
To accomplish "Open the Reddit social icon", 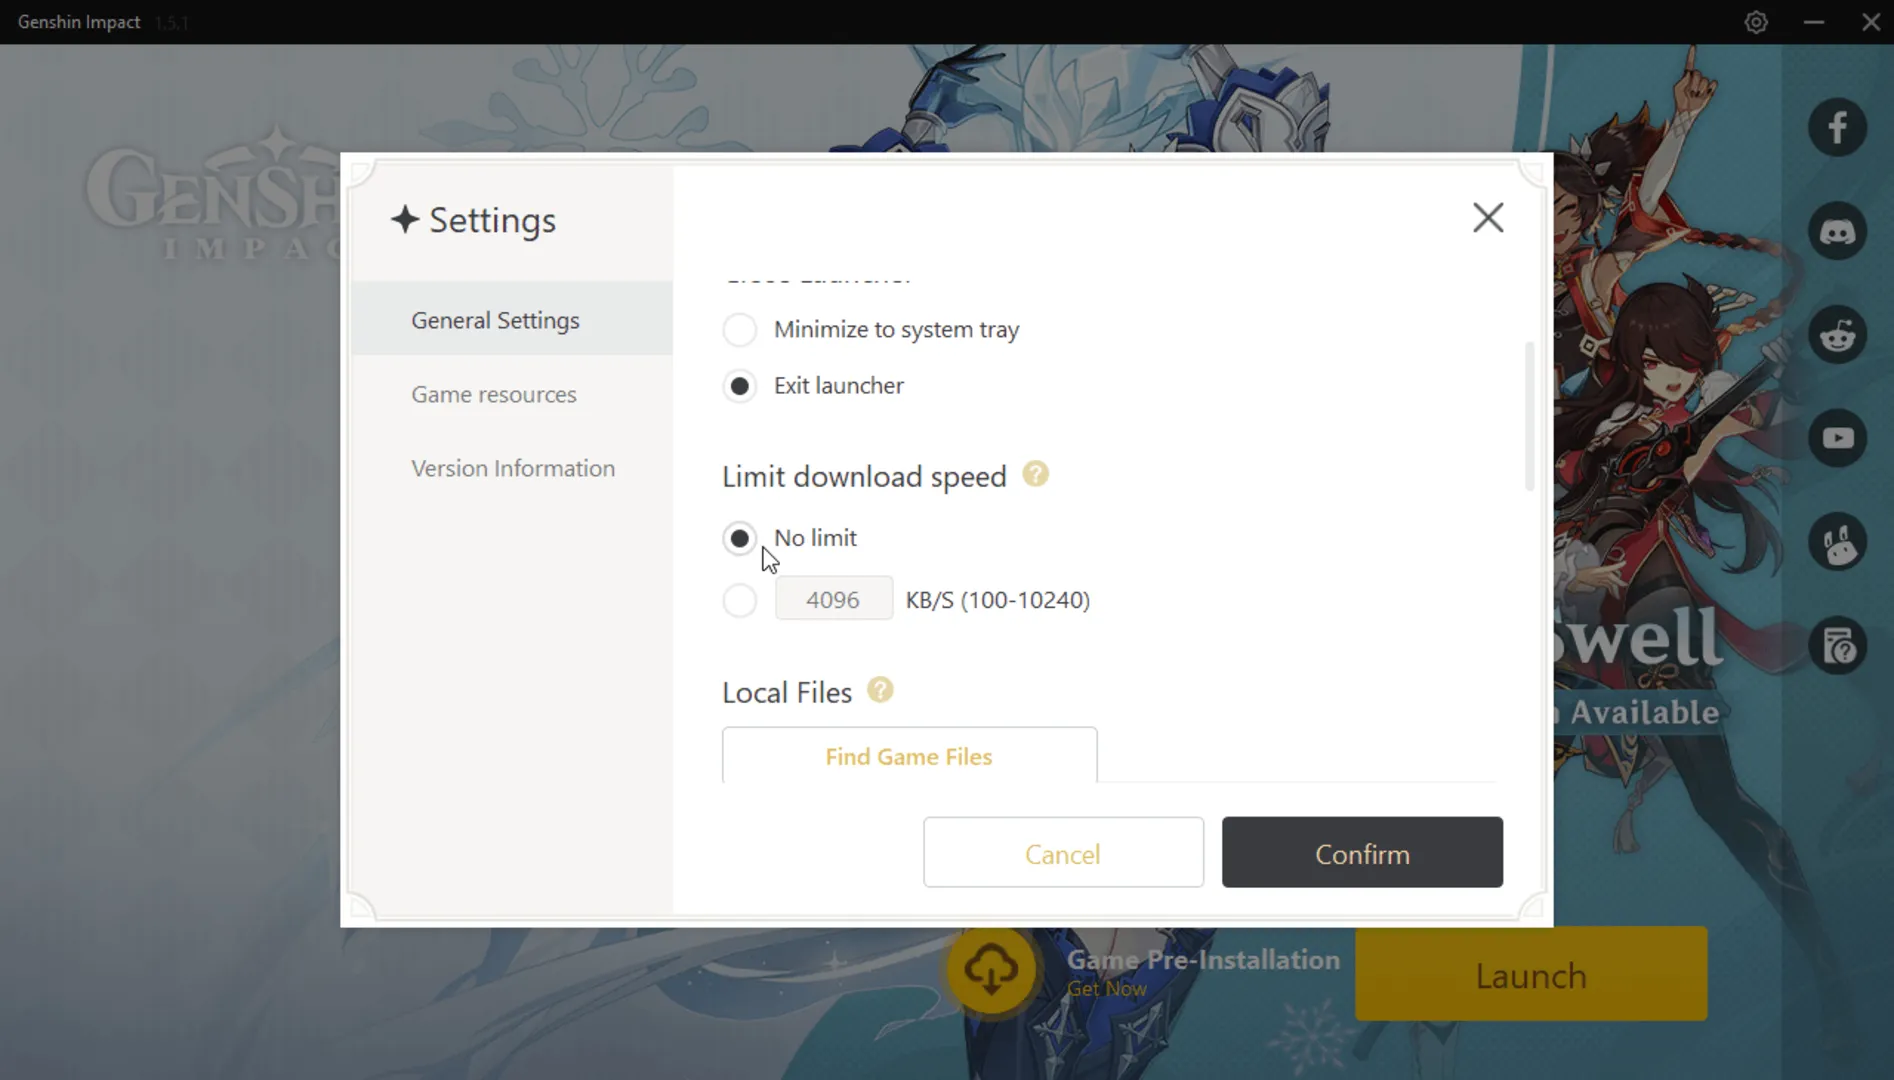I will click(x=1837, y=335).
